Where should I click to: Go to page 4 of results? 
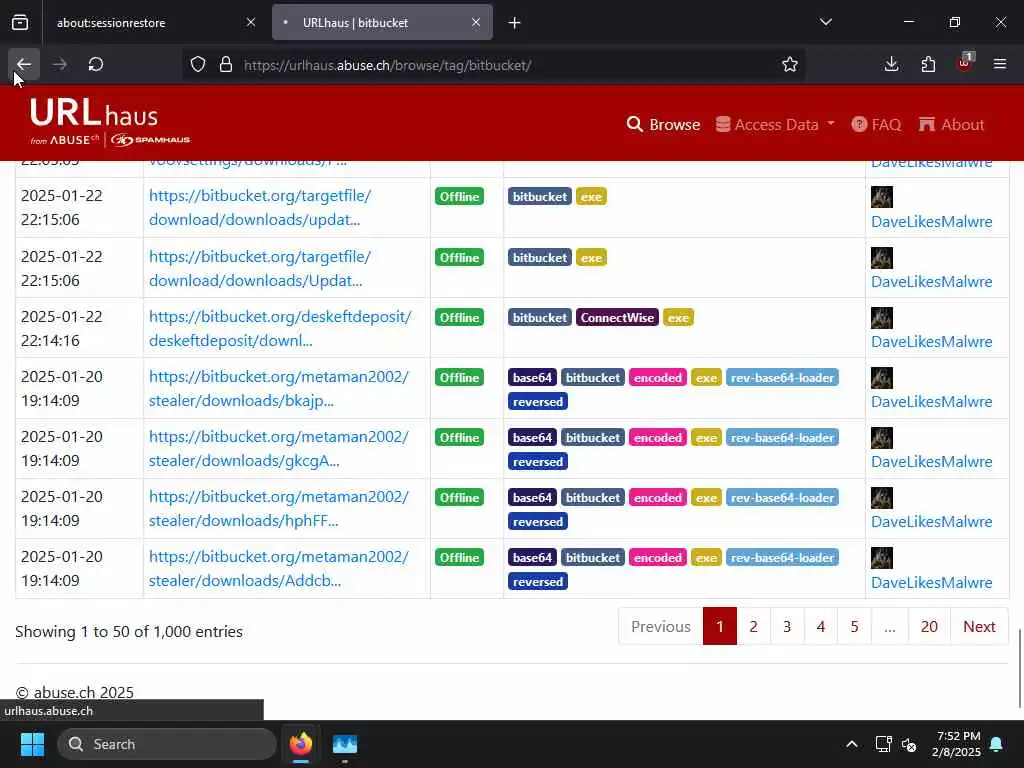pos(821,626)
